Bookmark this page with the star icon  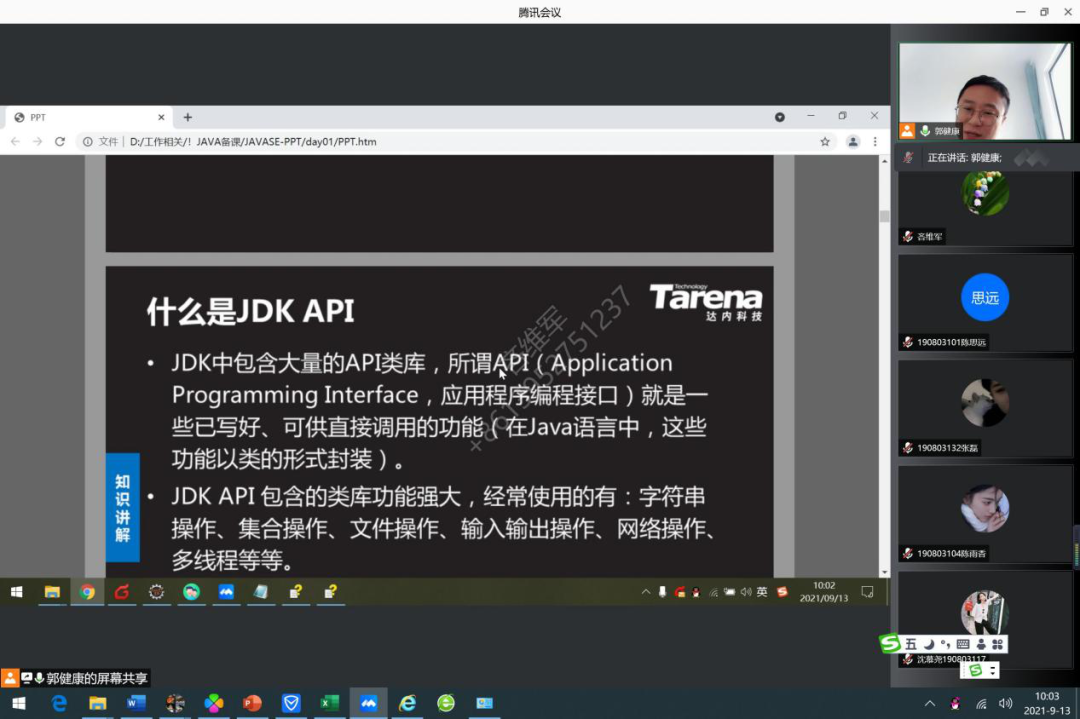825,142
